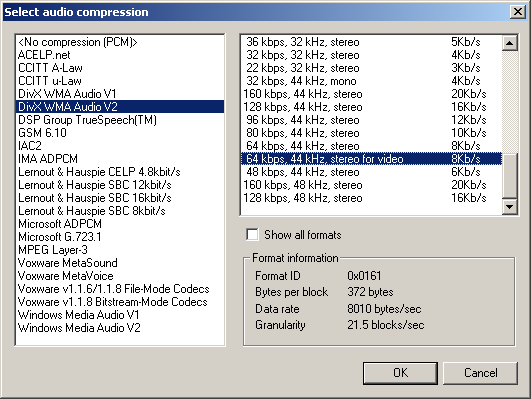Image resolution: width=531 pixels, height=399 pixels.
Task: Choose 64 kbps, 44 kHz, stereo 8Kb/s format
Action: click(x=371, y=146)
